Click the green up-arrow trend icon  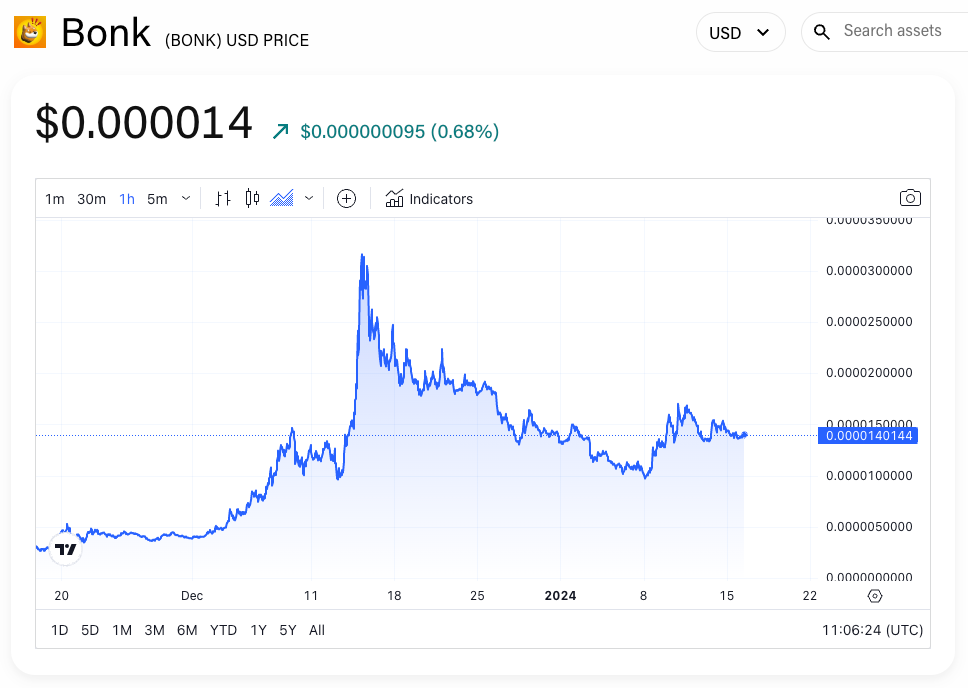tap(281, 131)
